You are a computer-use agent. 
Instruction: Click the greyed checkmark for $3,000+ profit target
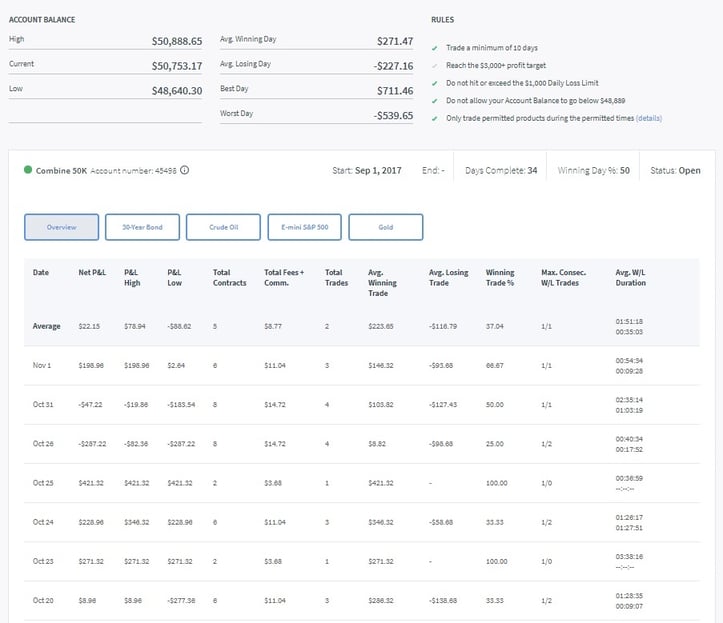[x=435, y=65]
